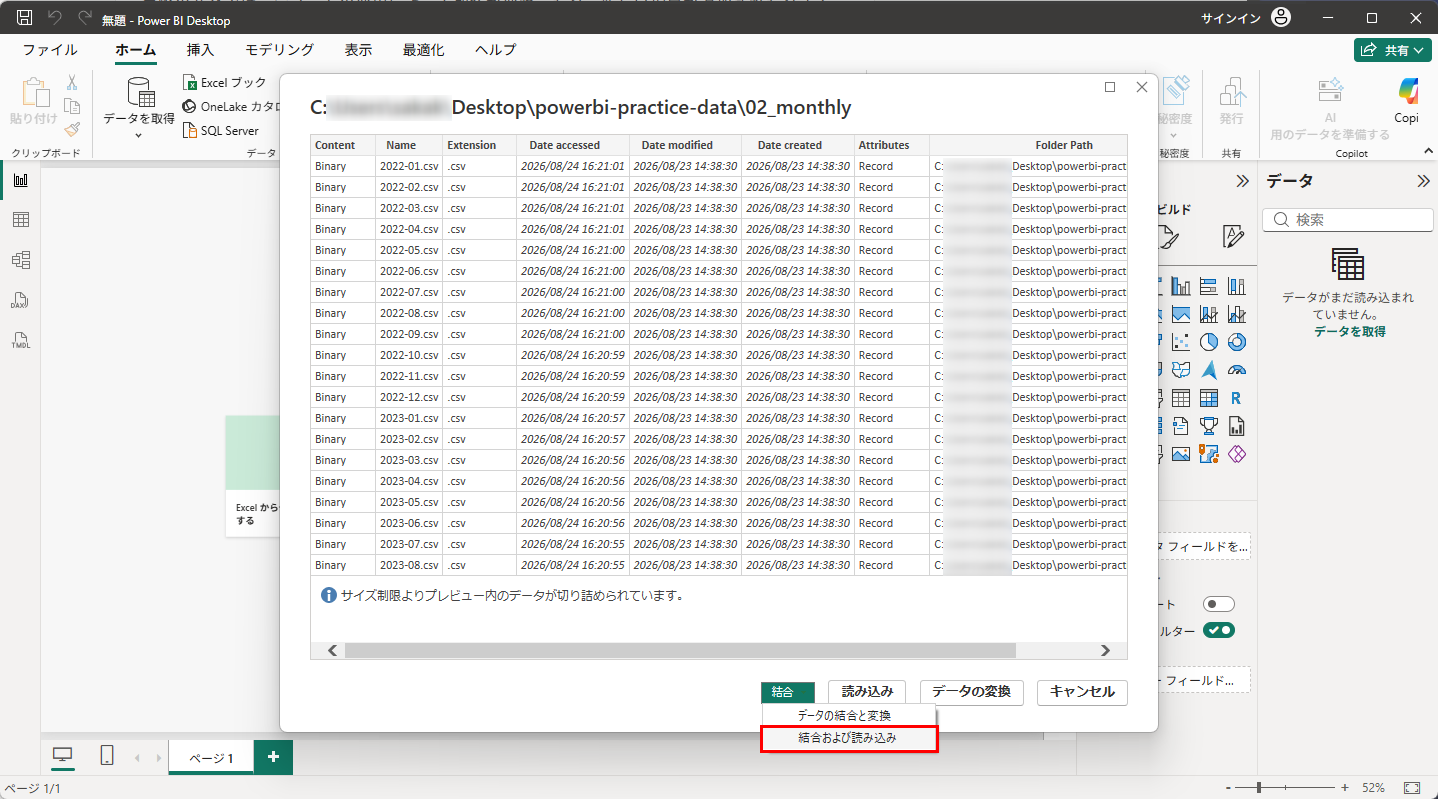Image resolution: width=1438 pixels, height=799 pixels.
Task: Click the dialog's horizontal scrollbar
Action: [680, 650]
